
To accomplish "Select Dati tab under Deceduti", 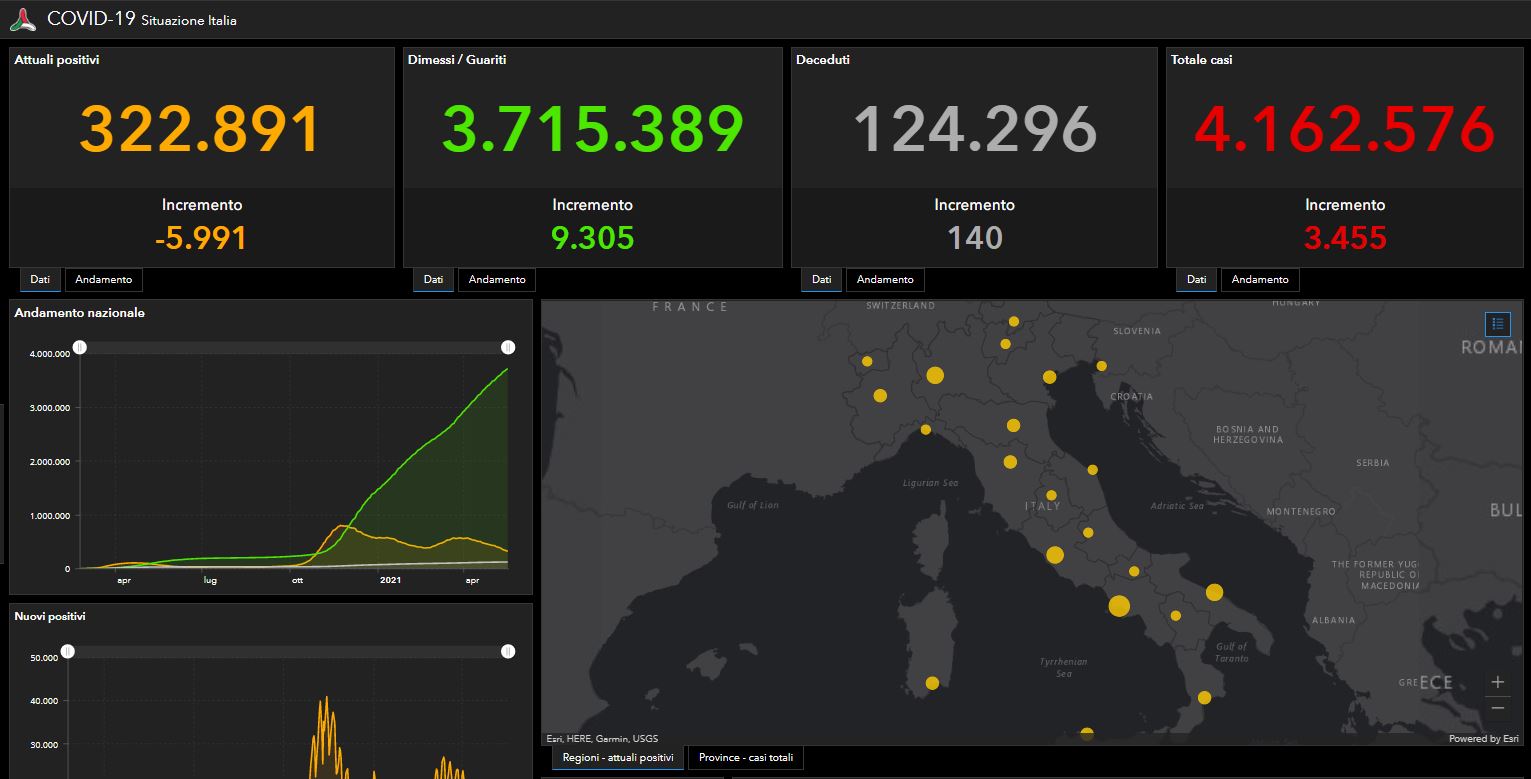I will pyautogui.click(x=821, y=280).
